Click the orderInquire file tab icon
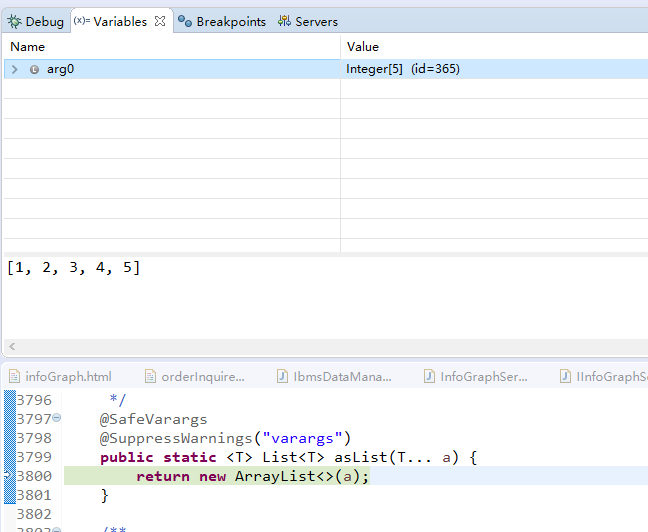The image size is (648, 532). pos(151,377)
